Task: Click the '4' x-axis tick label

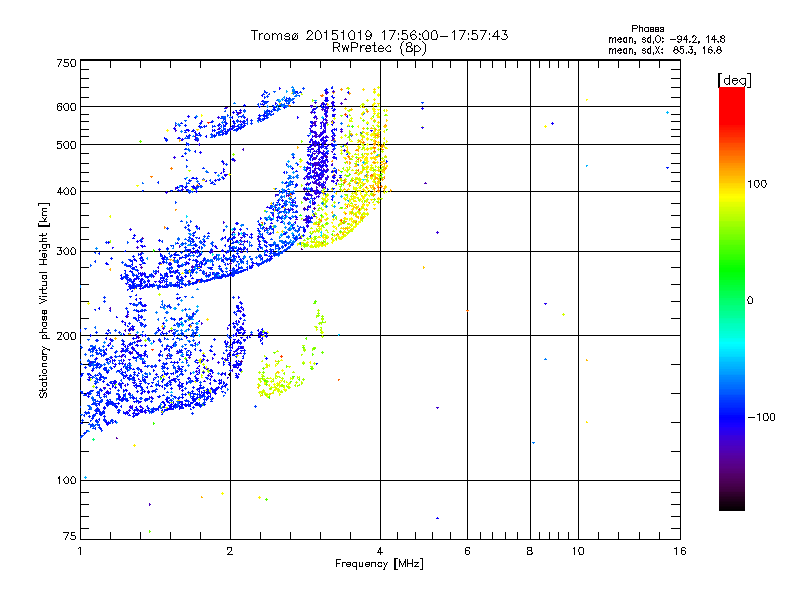Action: (380, 551)
